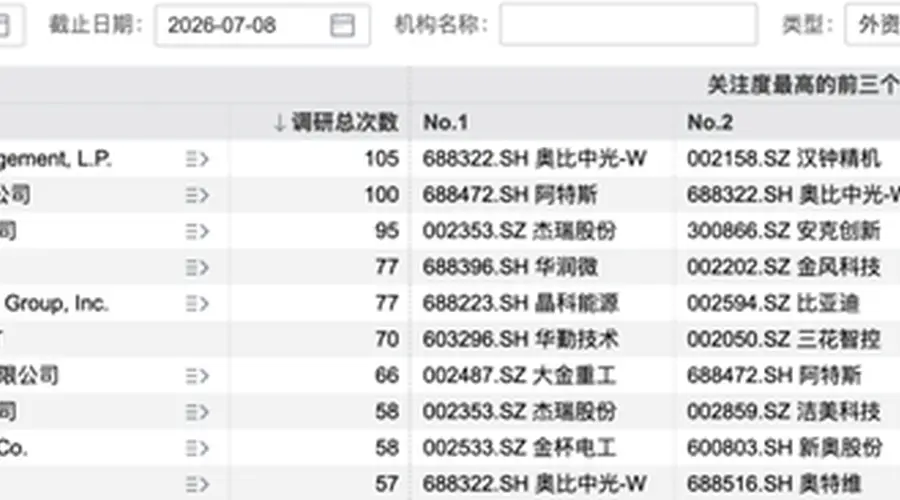The image size is (900, 500).
Task: Focus the 机构名称 text input
Action: [628, 24]
